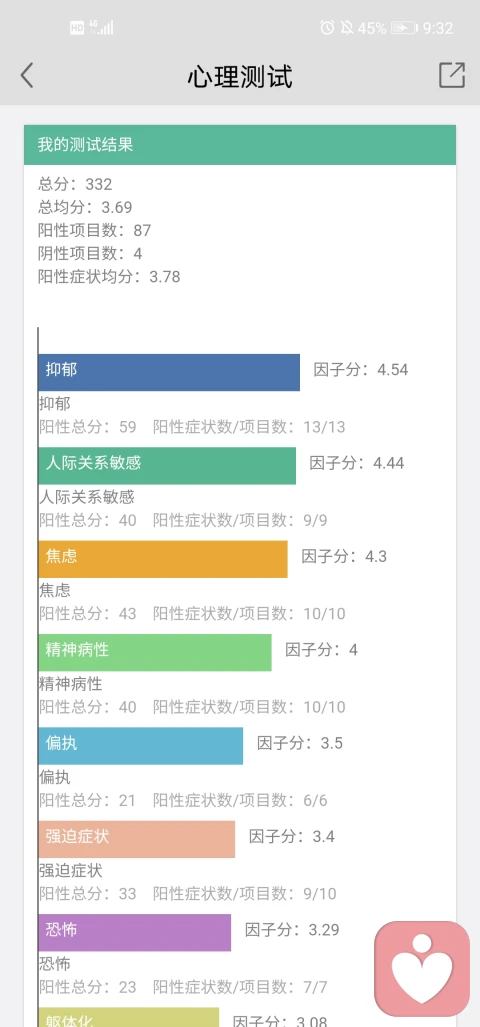The height and width of the screenshot is (1027, 480).
Task: Tap the muted bell status icon
Action: pyautogui.click(x=346, y=28)
